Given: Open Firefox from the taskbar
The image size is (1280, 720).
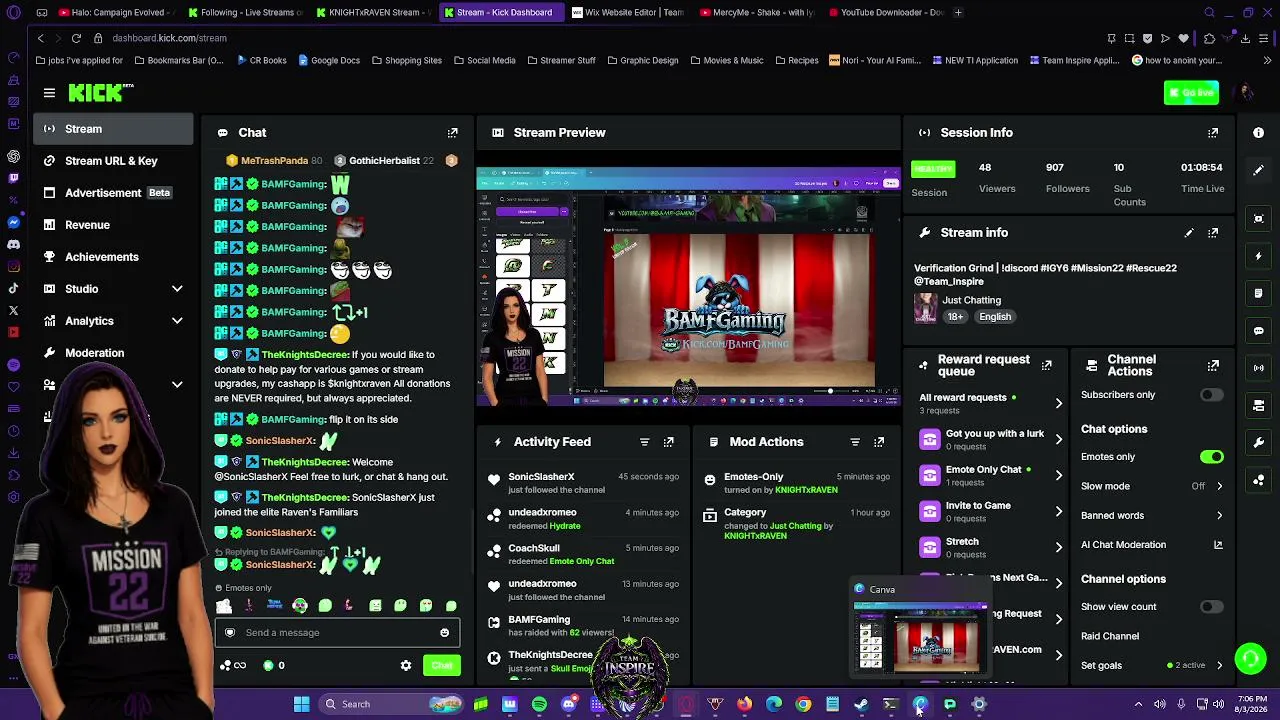Looking at the screenshot, I should click(744, 704).
